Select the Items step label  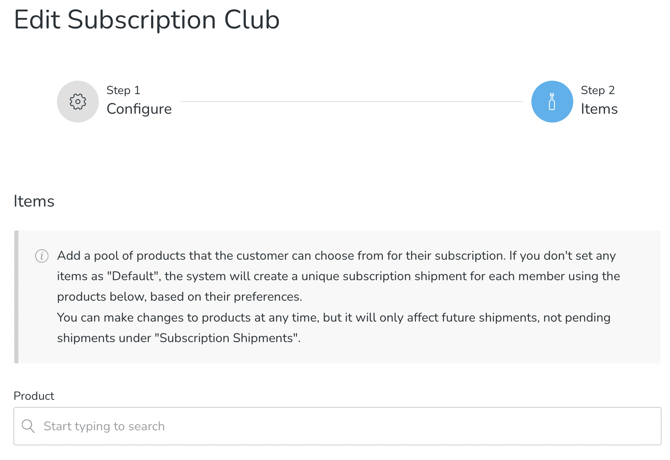599,109
